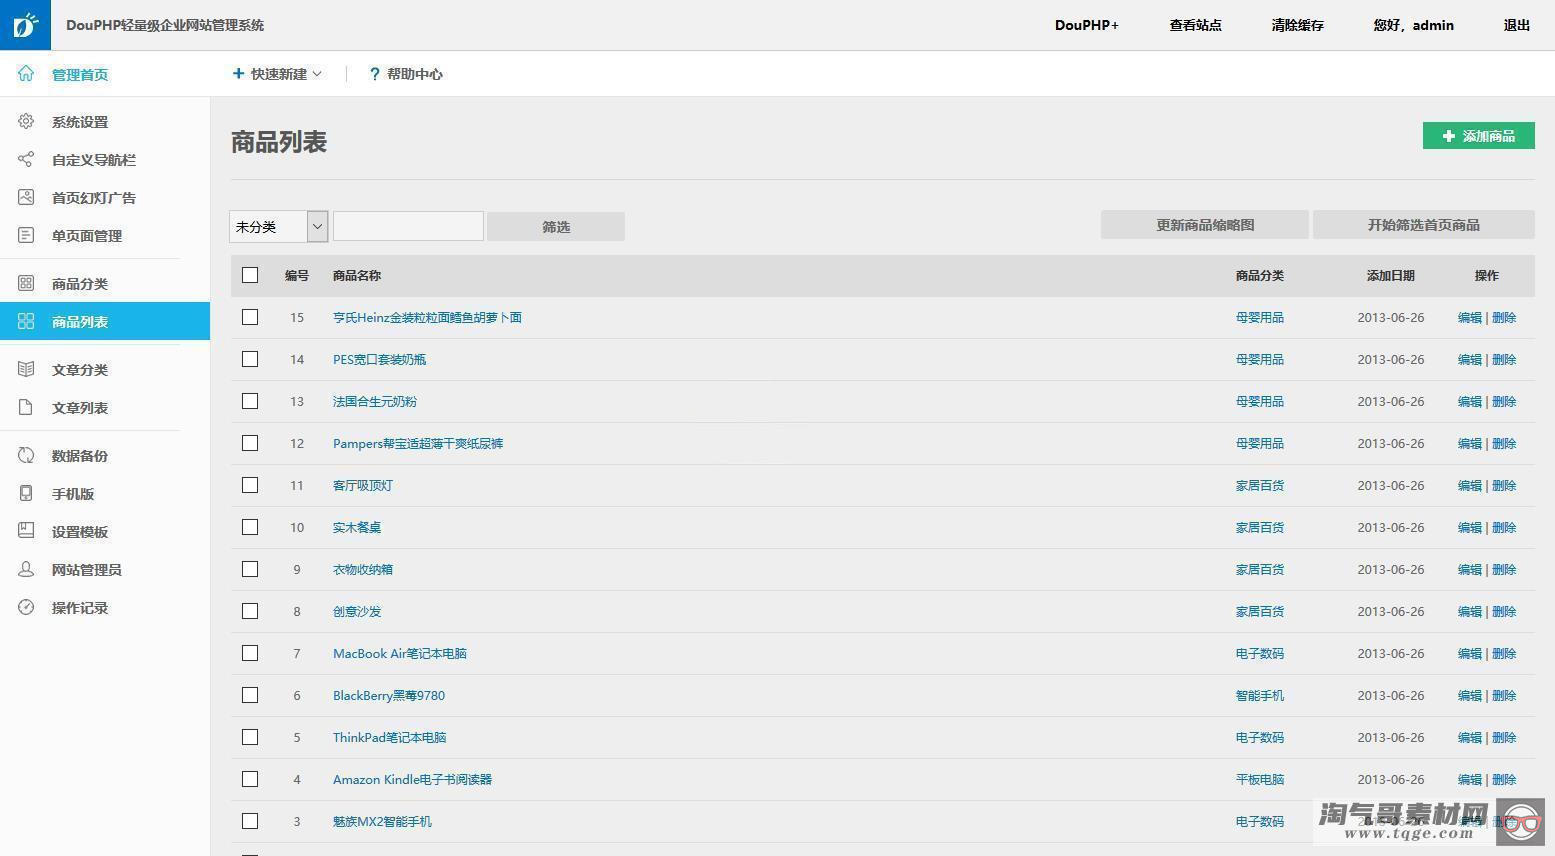Image resolution: width=1555 pixels, height=856 pixels.
Task: Click the image icon for 首页幻灯广告
Action: pyautogui.click(x=26, y=197)
